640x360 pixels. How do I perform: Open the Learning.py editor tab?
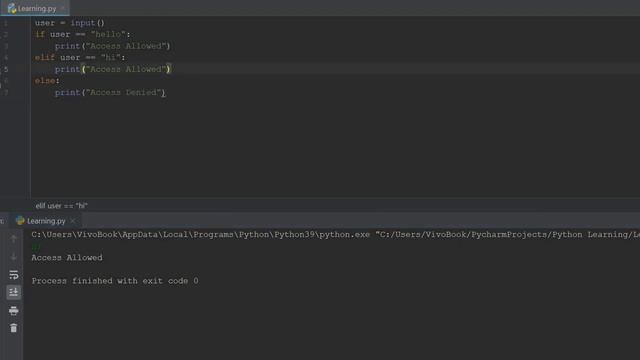(x=35, y=8)
